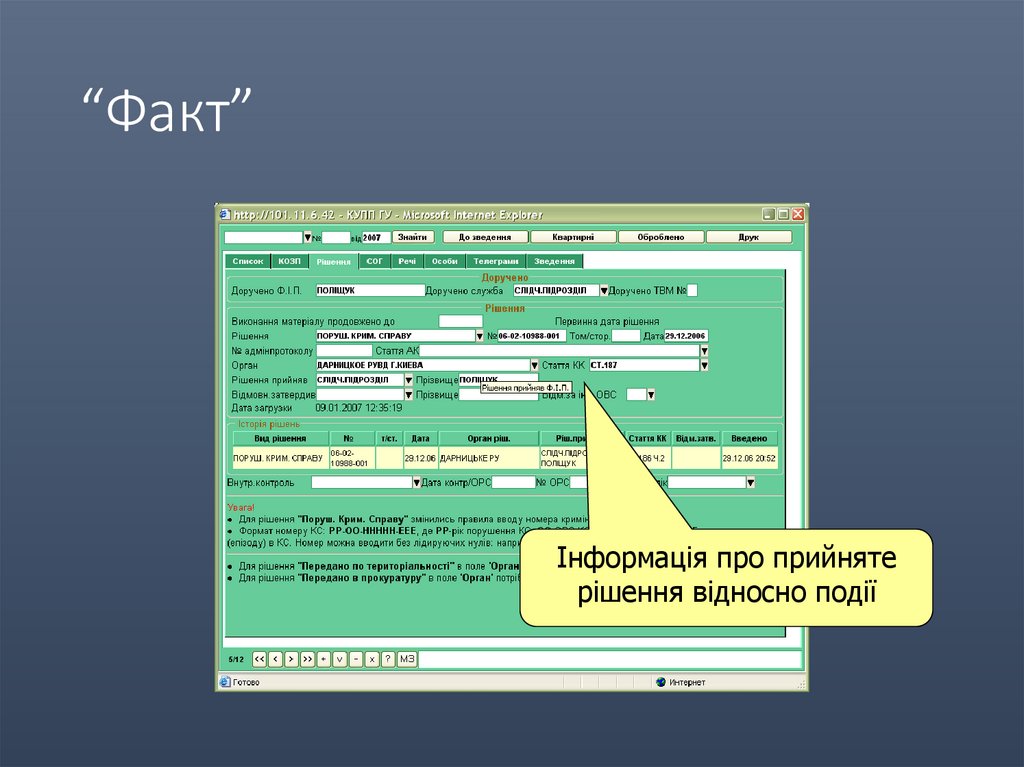The height and width of the screenshot is (767, 1024).
Task: Click the Интернет globe zone icon
Action: tap(661, 682)
